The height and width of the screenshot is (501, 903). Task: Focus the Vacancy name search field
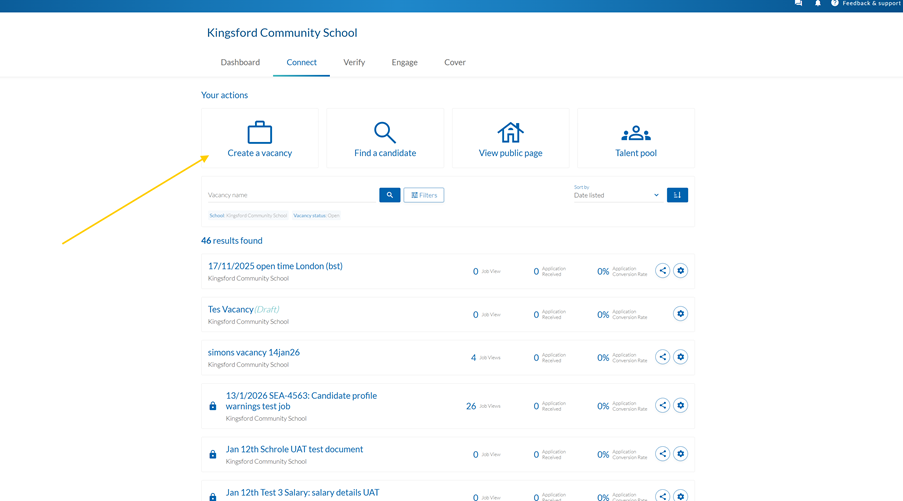(291, 195)
